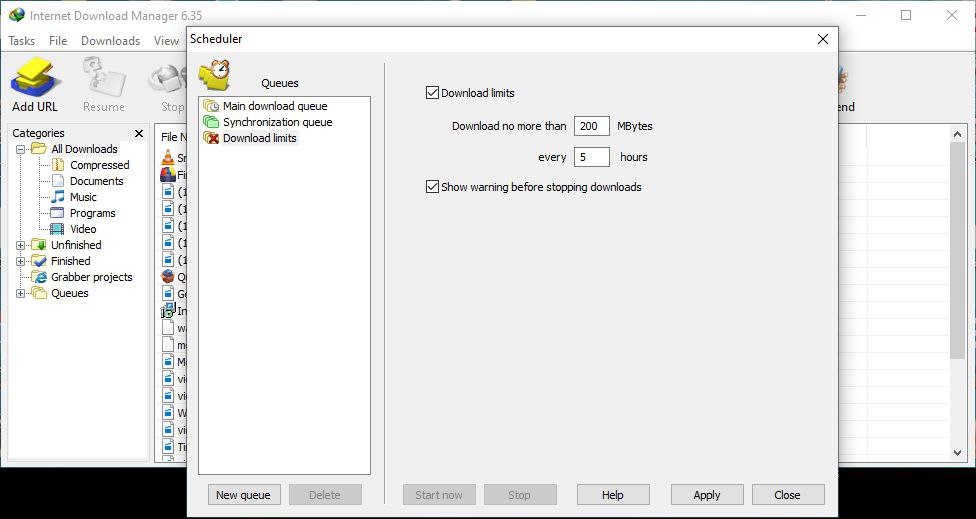Click the Apply button
This screenshot has width=976, height=519.
pyautogui.click(x=707, y=495)
